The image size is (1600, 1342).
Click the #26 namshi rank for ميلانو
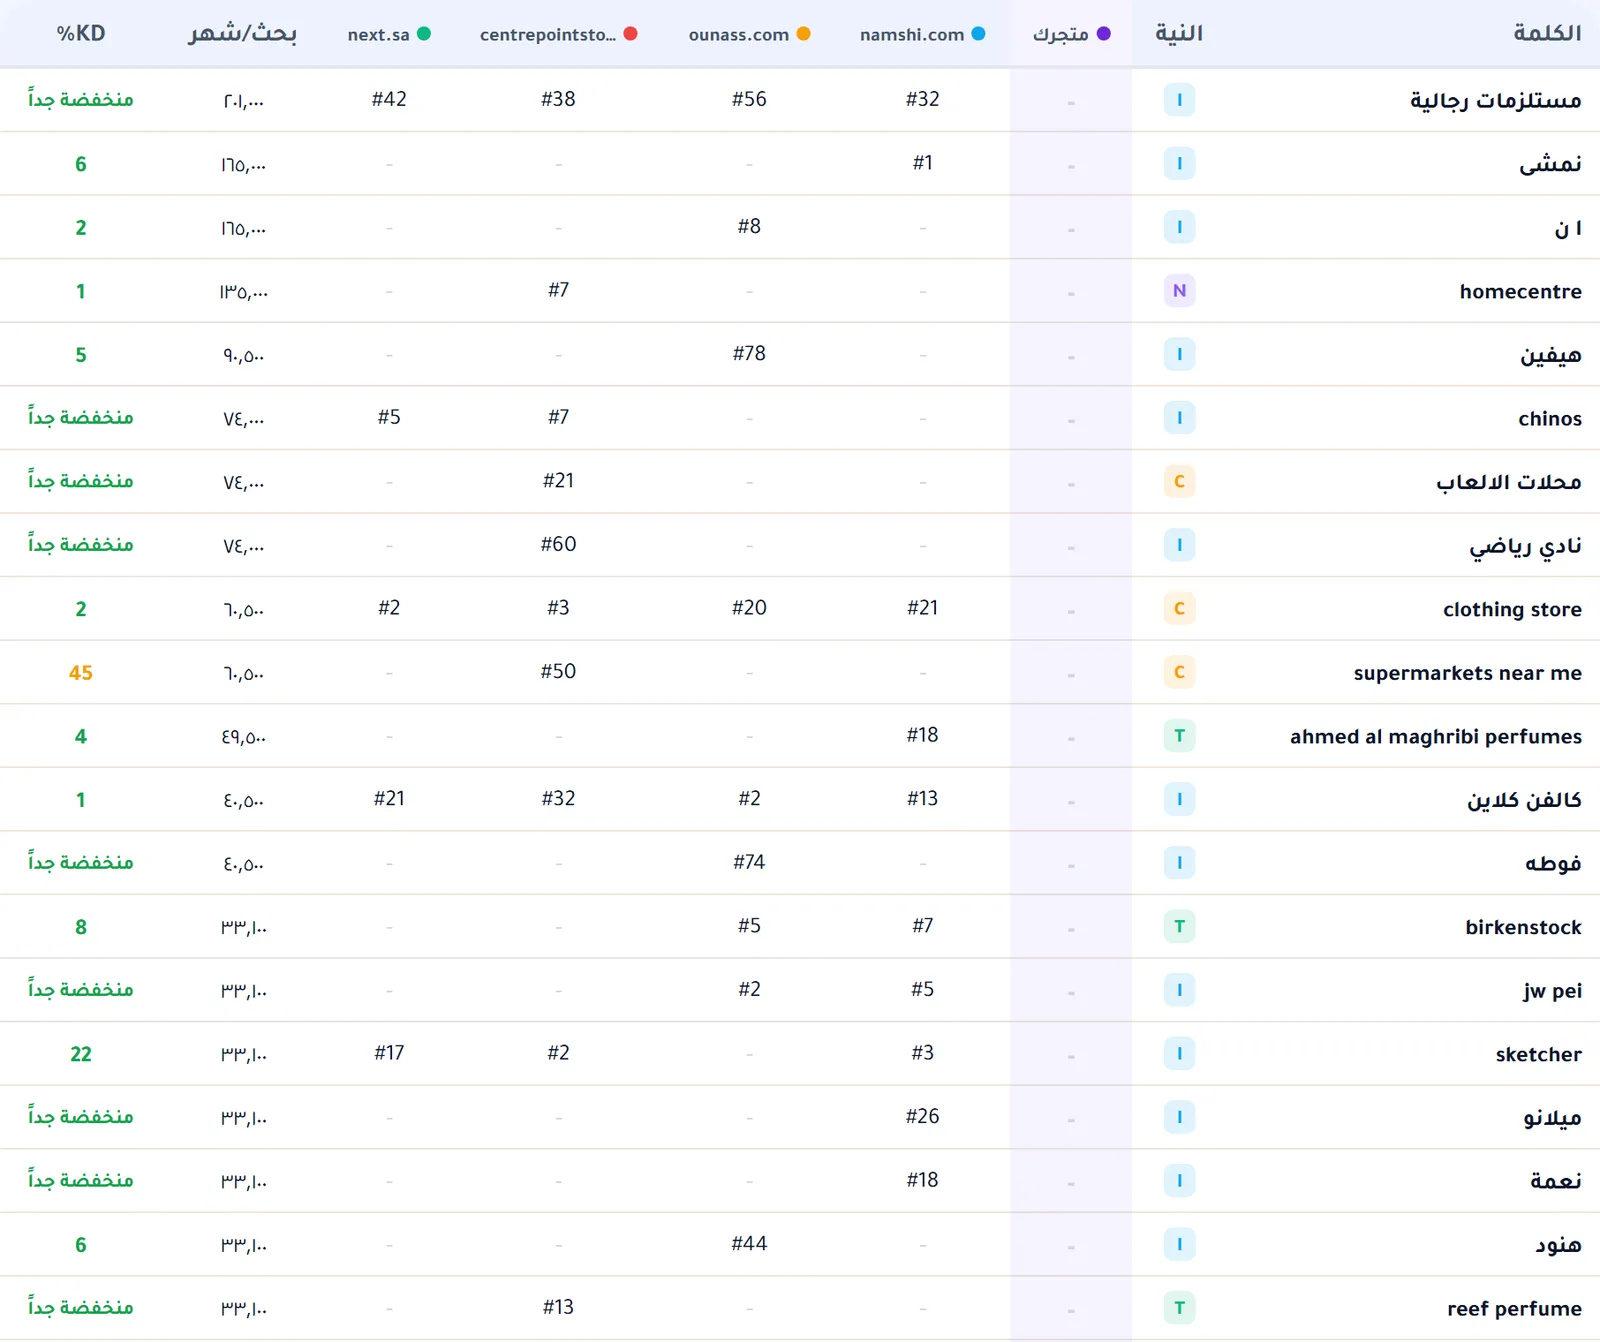[922, 1116]
